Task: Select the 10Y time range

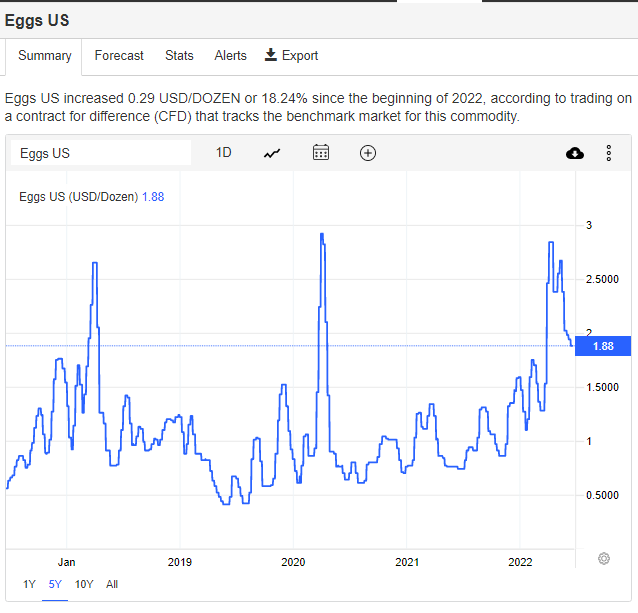Action: 84,584
